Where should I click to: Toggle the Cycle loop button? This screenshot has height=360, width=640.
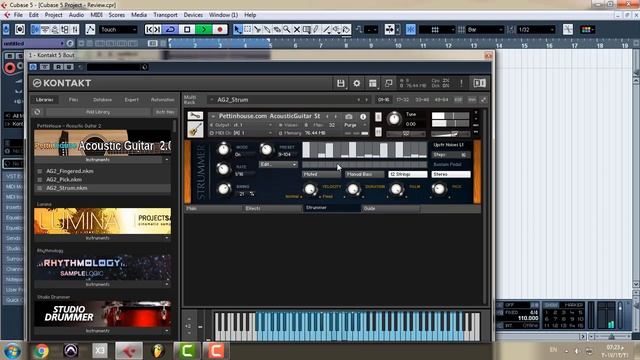pos(170,29)
